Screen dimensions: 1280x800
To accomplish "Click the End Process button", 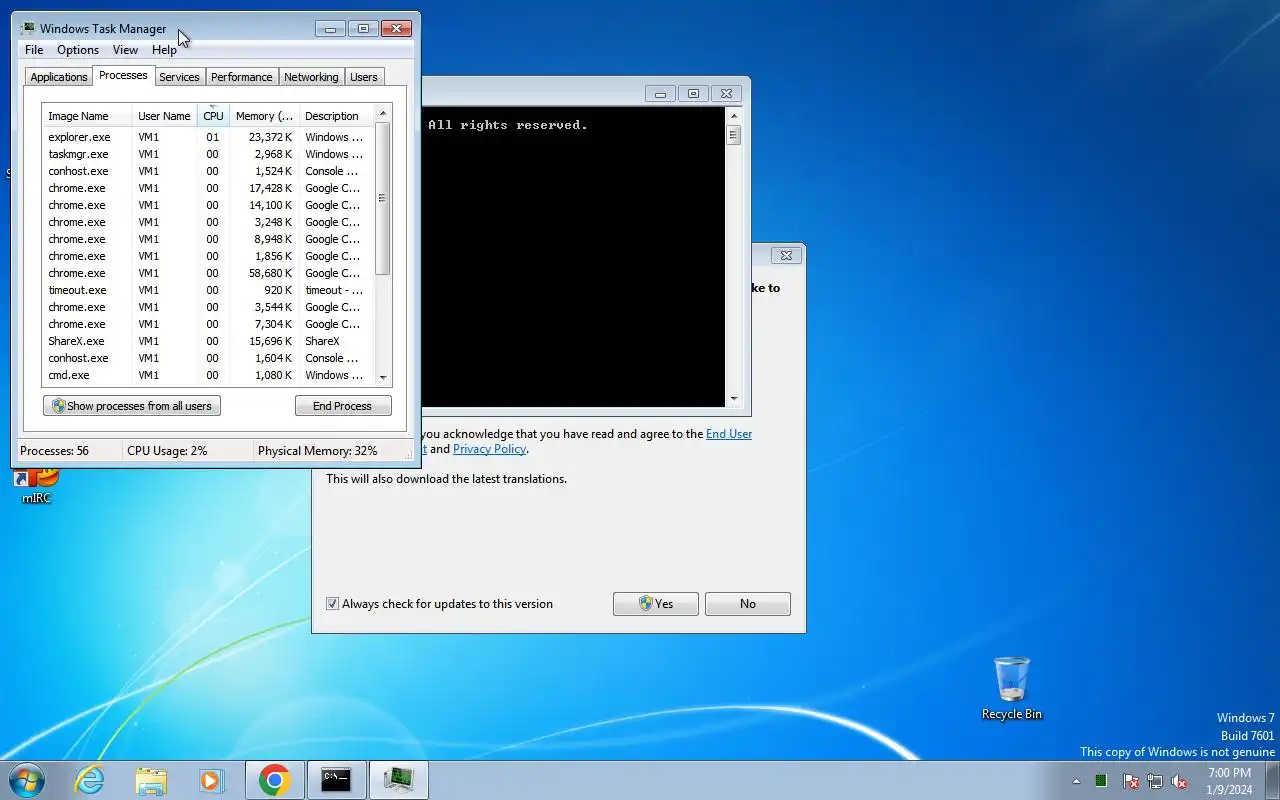I will [342, 406].
